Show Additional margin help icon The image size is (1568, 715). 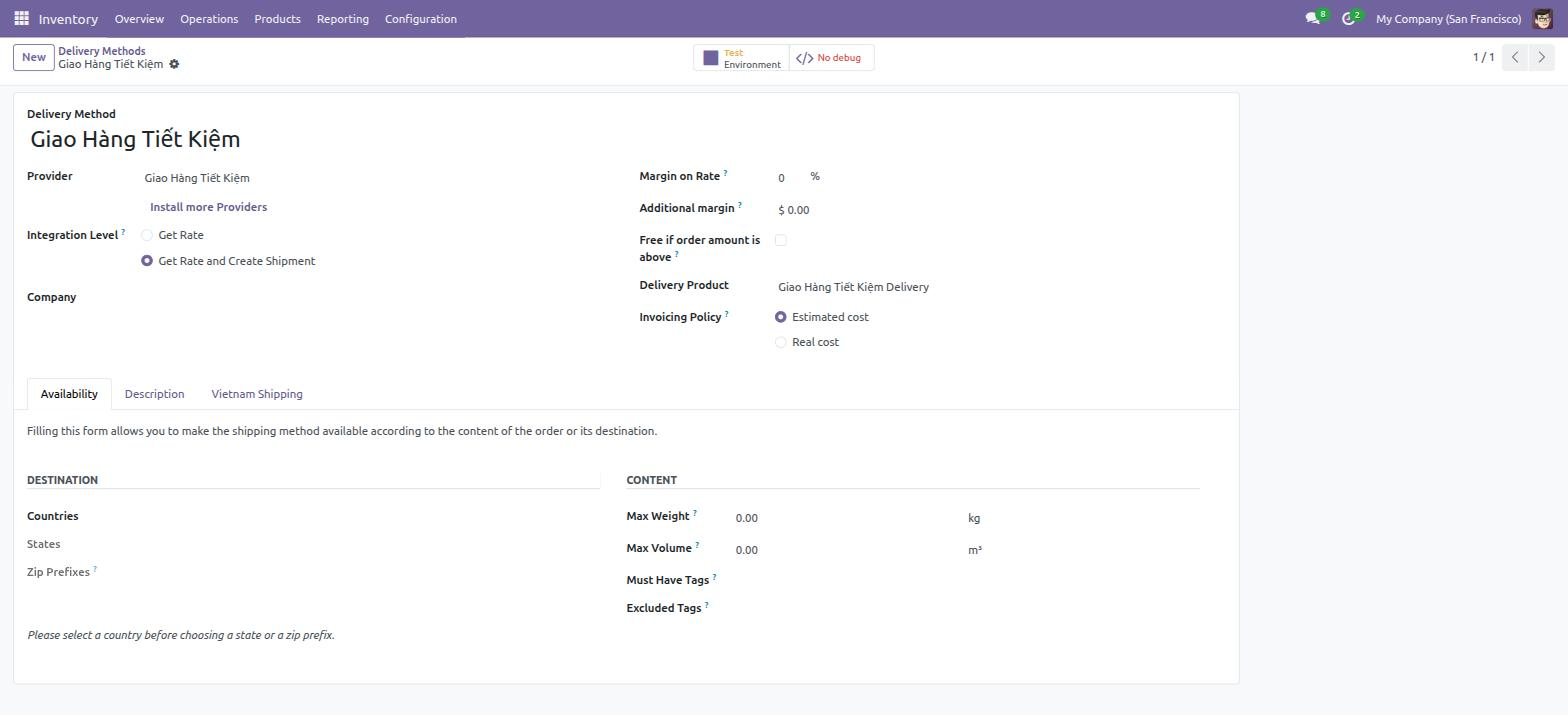pyautogui.click(x=740, y=205)
